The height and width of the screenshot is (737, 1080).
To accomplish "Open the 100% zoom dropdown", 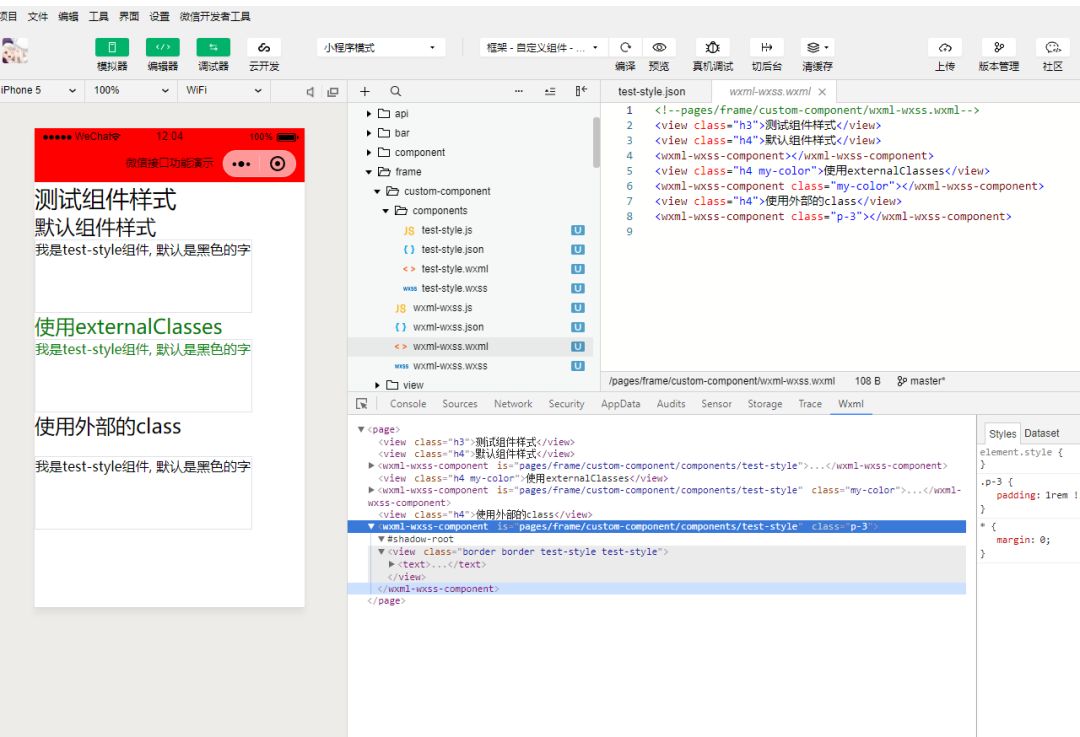I will 131,90.
